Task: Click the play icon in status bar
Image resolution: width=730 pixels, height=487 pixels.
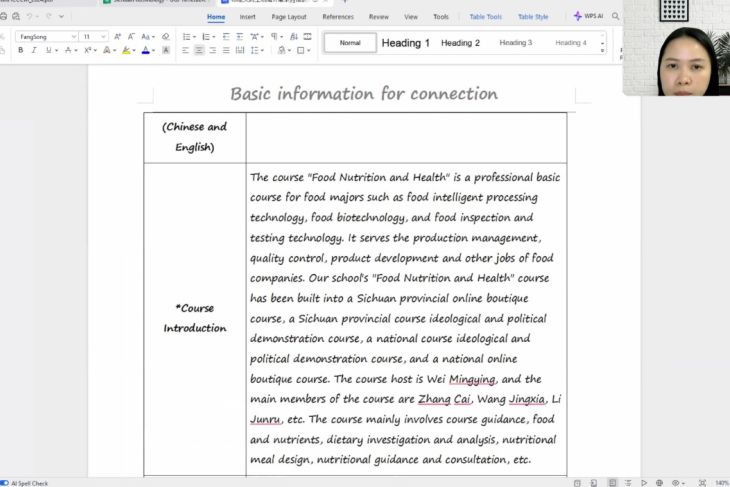Action: [x=644, y=483]
